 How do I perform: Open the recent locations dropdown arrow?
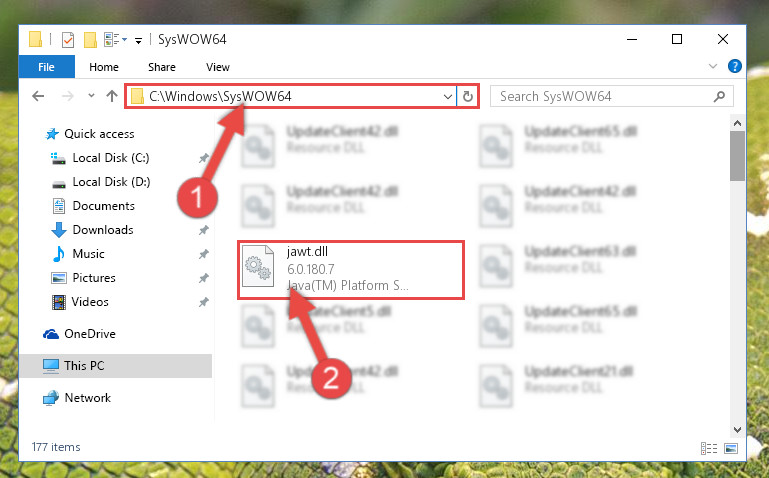coord(91,96)
